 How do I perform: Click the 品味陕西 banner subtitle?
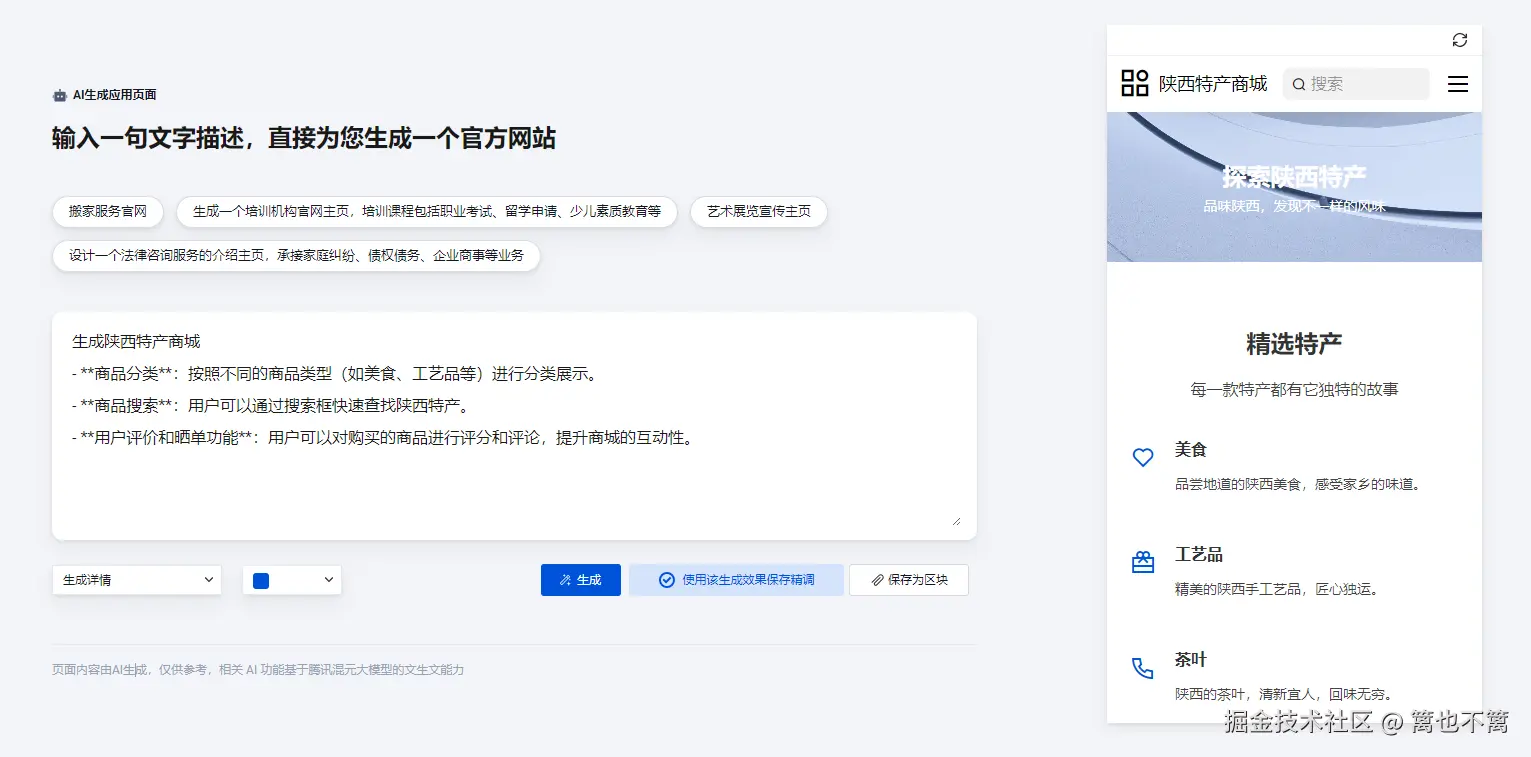point(1294,206)
